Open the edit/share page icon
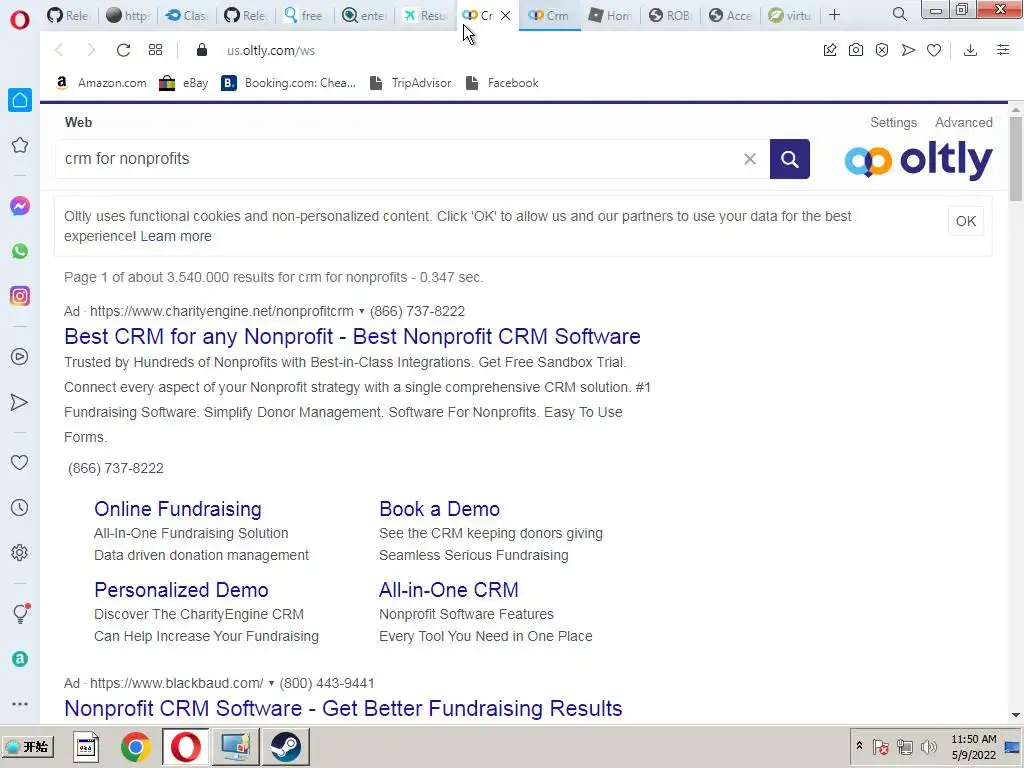 click(830, 50)
